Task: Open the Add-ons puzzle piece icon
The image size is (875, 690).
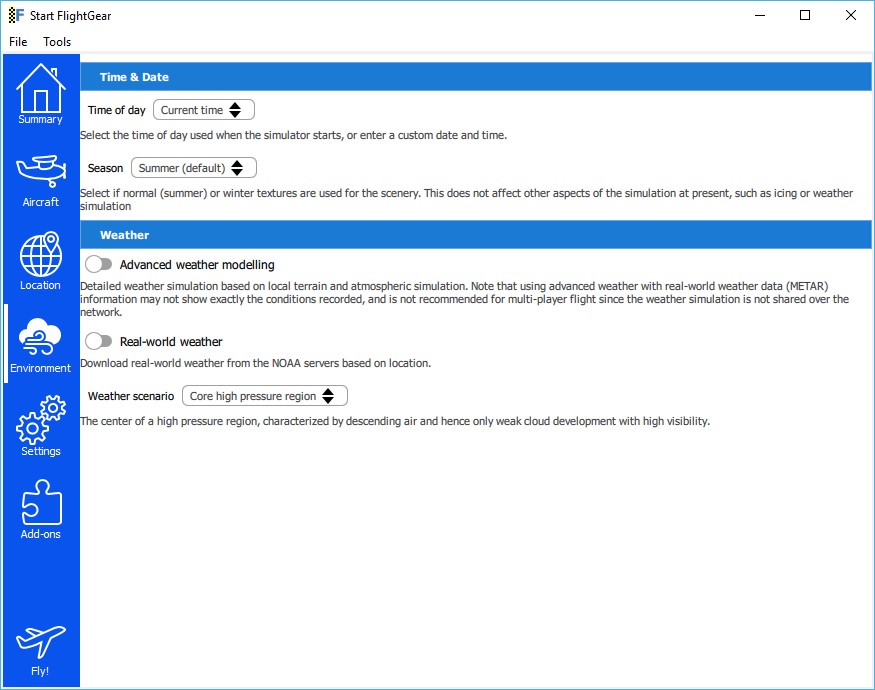Action: [x=41, y=502]
